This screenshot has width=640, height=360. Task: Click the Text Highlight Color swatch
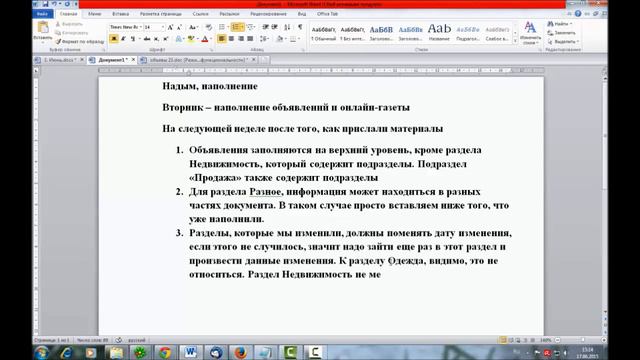tap(191, 39)
